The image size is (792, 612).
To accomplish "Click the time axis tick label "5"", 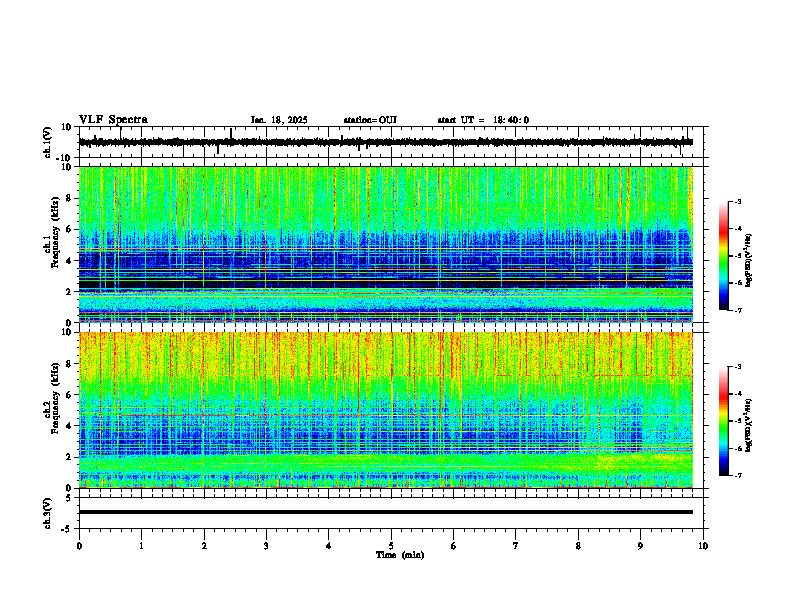I will coord(391,546).
